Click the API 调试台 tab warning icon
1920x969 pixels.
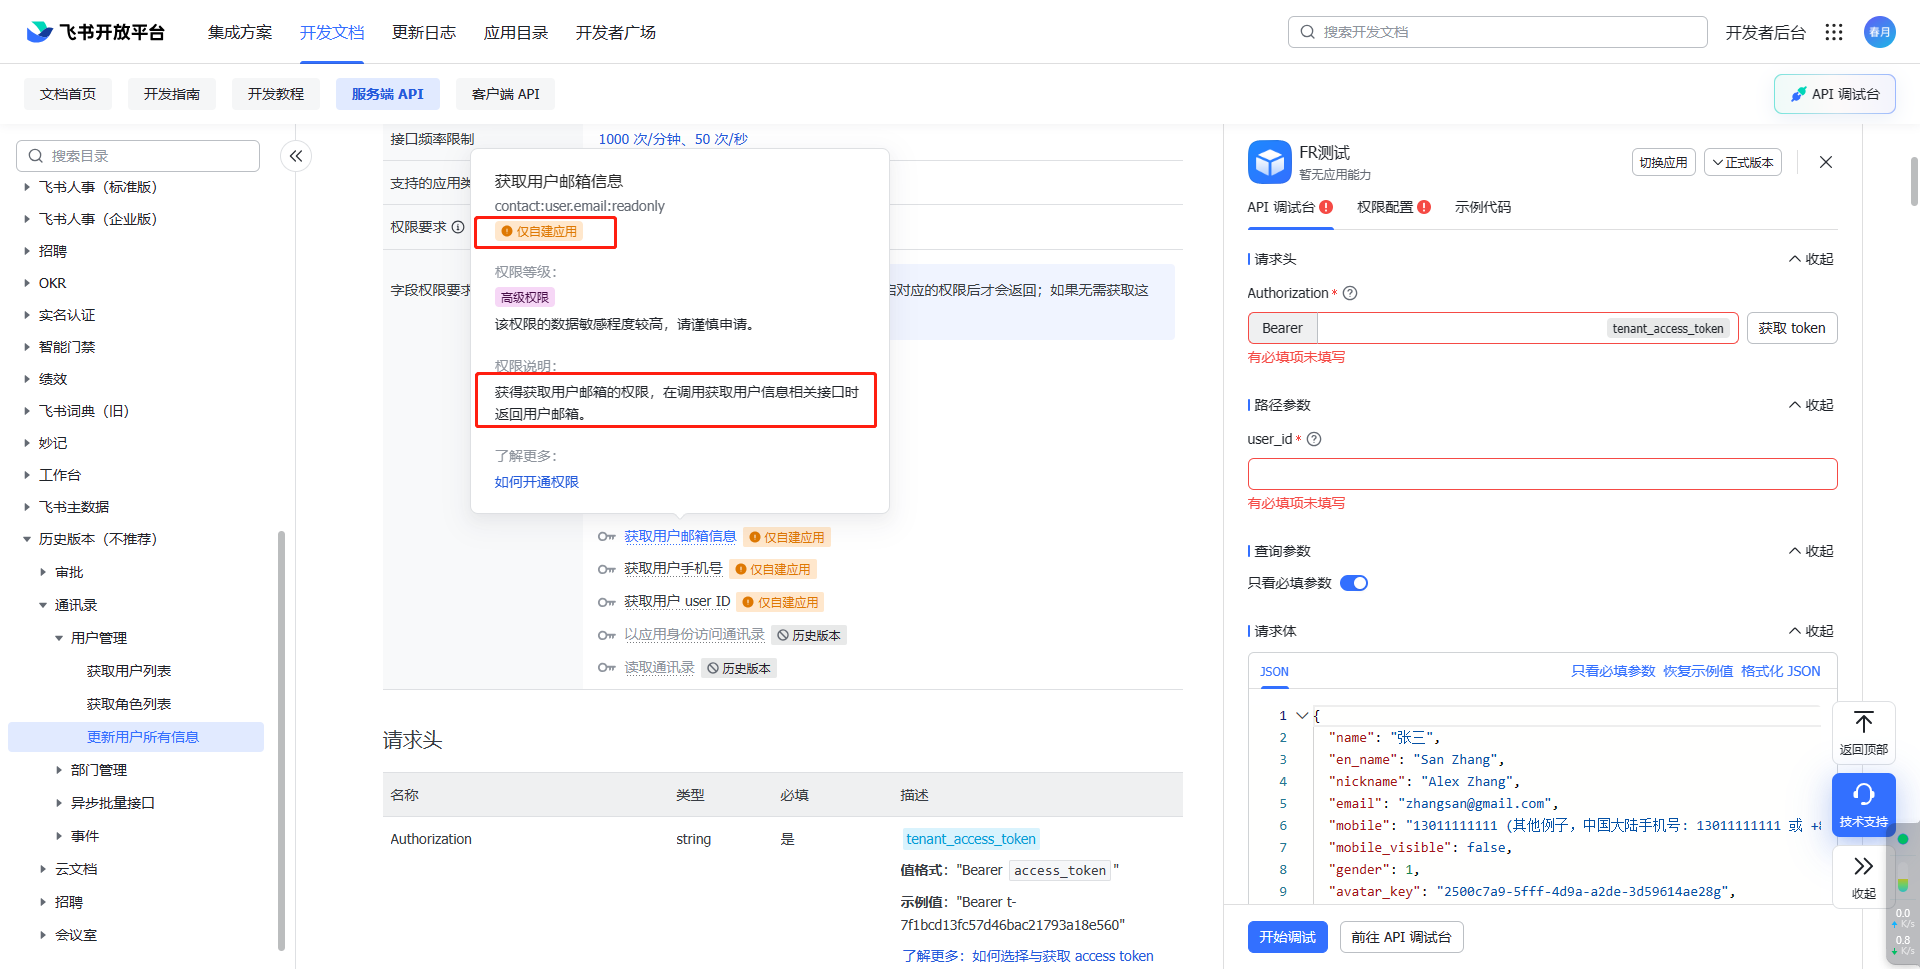pos(1326,207)
